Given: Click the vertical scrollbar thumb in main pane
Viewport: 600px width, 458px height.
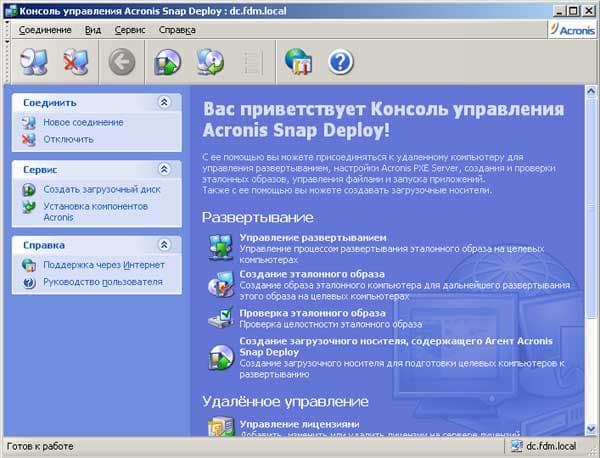Looking at the screenshot, I should (x=591, y=207).
